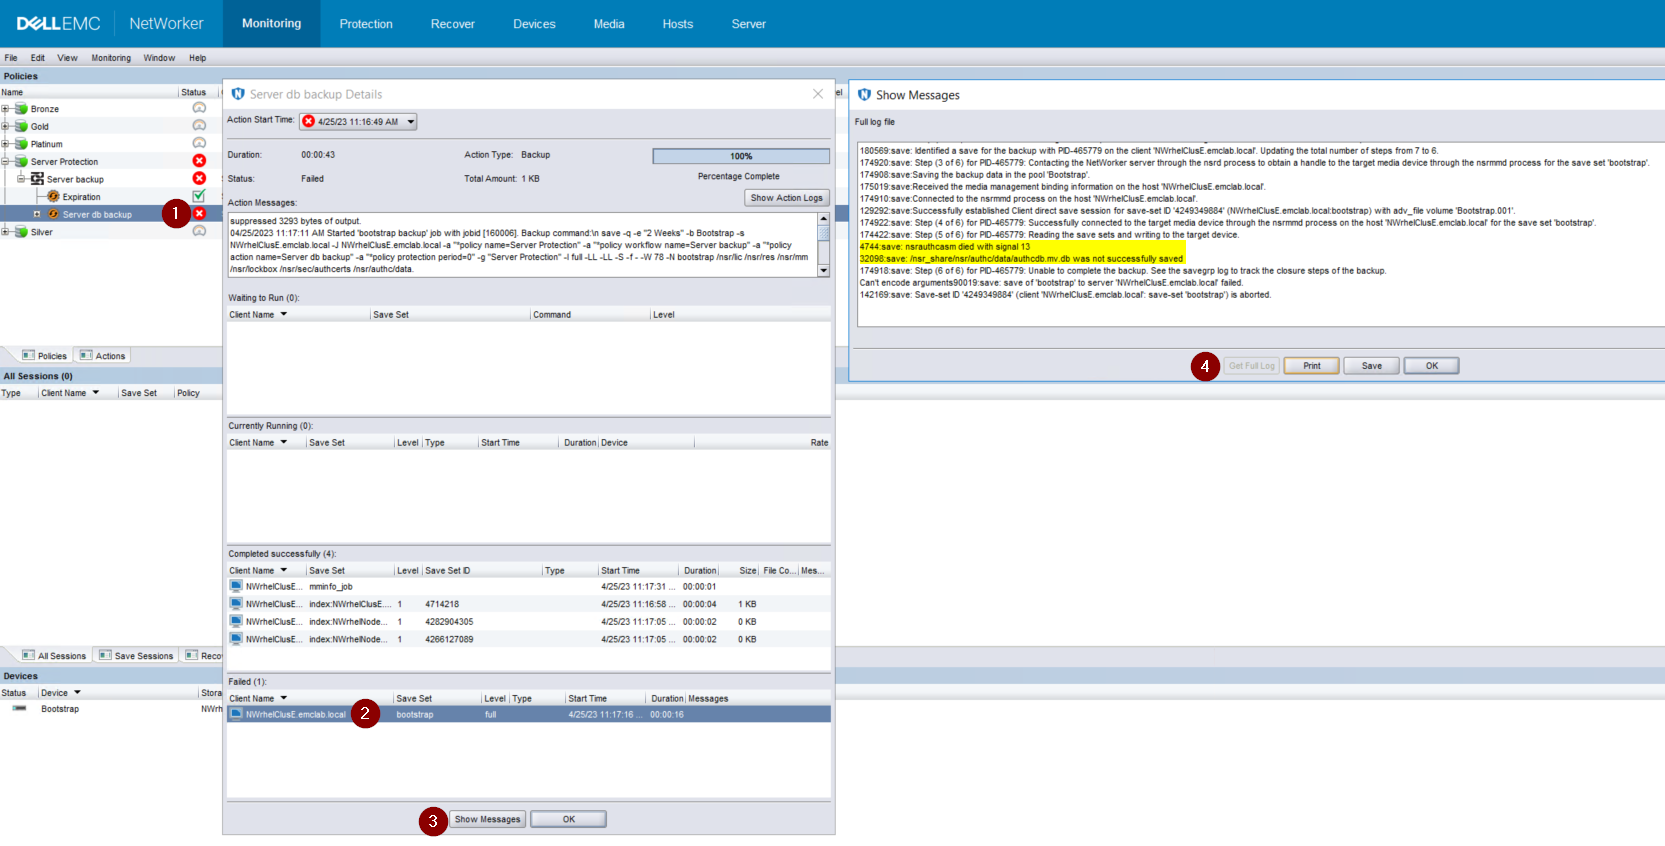Open the Window menu
This screenshot has width=1665, height=846.
pyautogui.click(x=159, y=58)
